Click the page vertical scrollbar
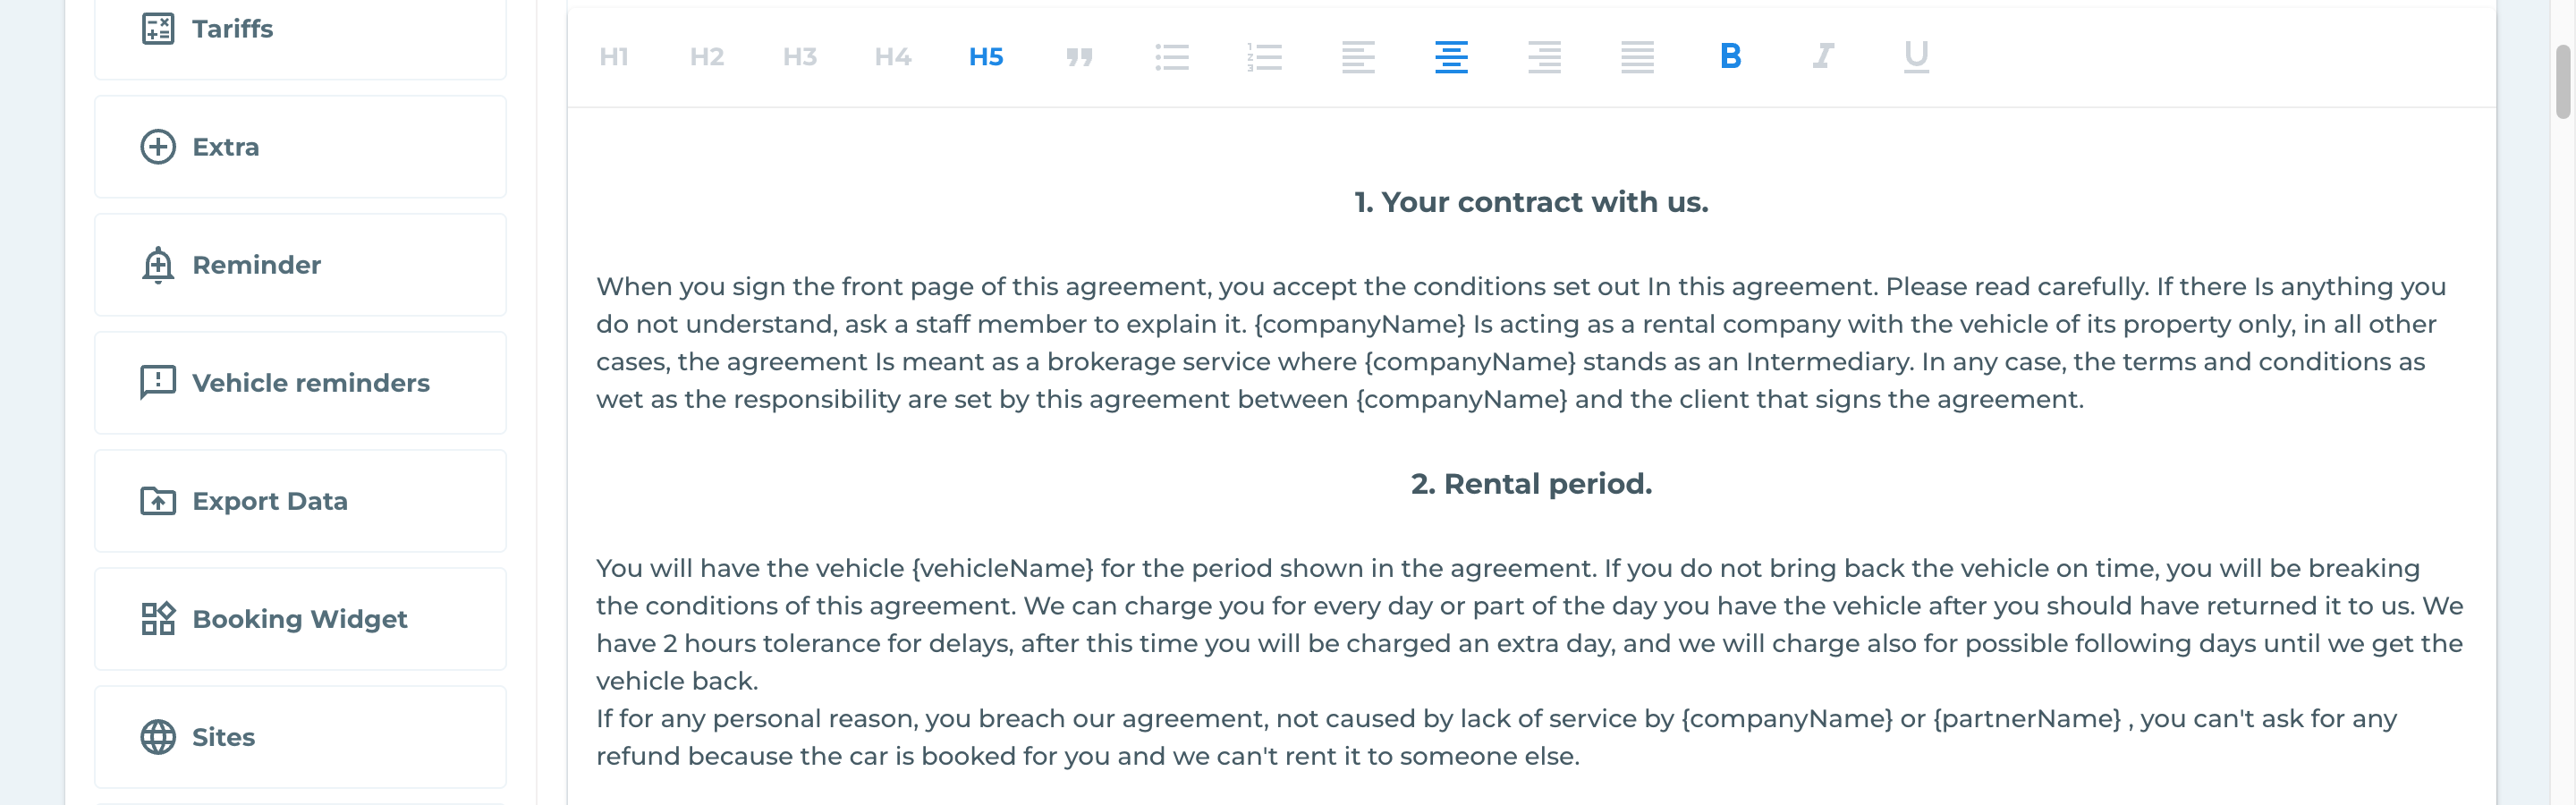This screenshot has height=805, width=2576. tap(2563, 82)
